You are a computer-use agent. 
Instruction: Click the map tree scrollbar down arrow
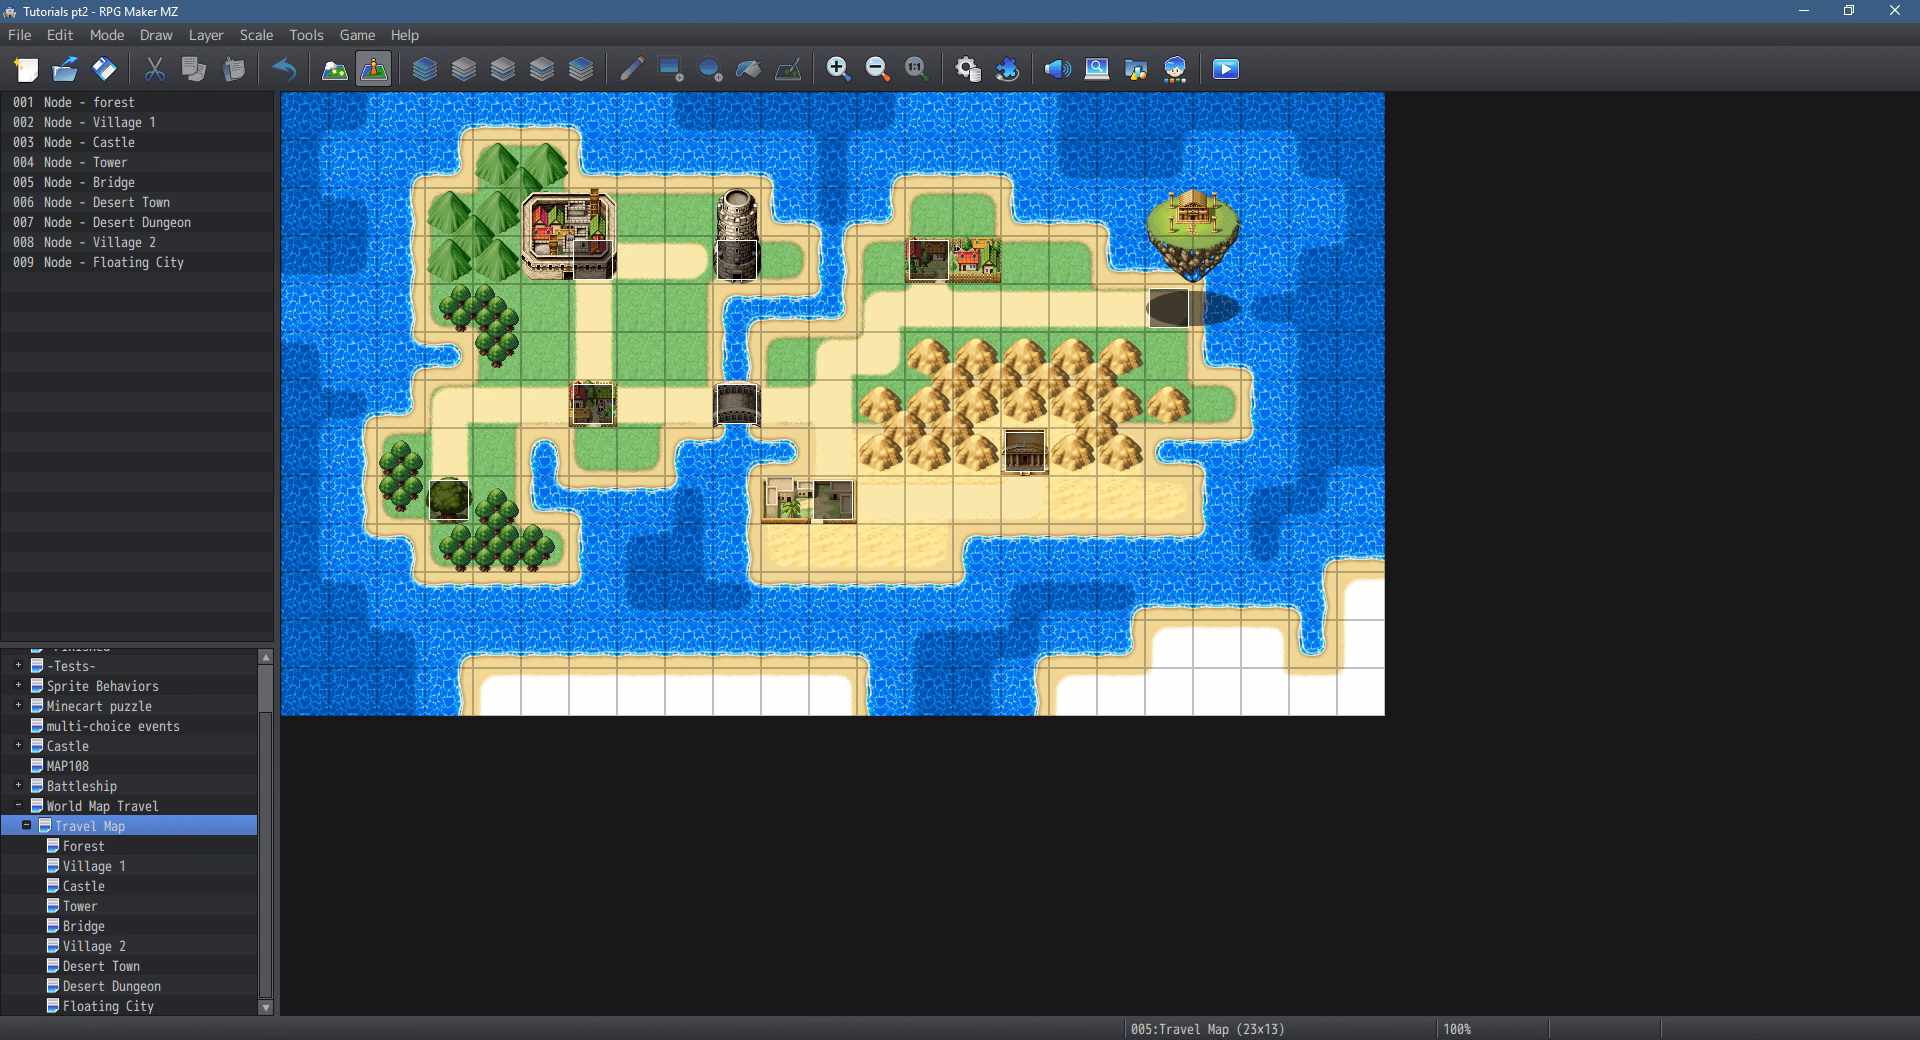[265, 1008]
